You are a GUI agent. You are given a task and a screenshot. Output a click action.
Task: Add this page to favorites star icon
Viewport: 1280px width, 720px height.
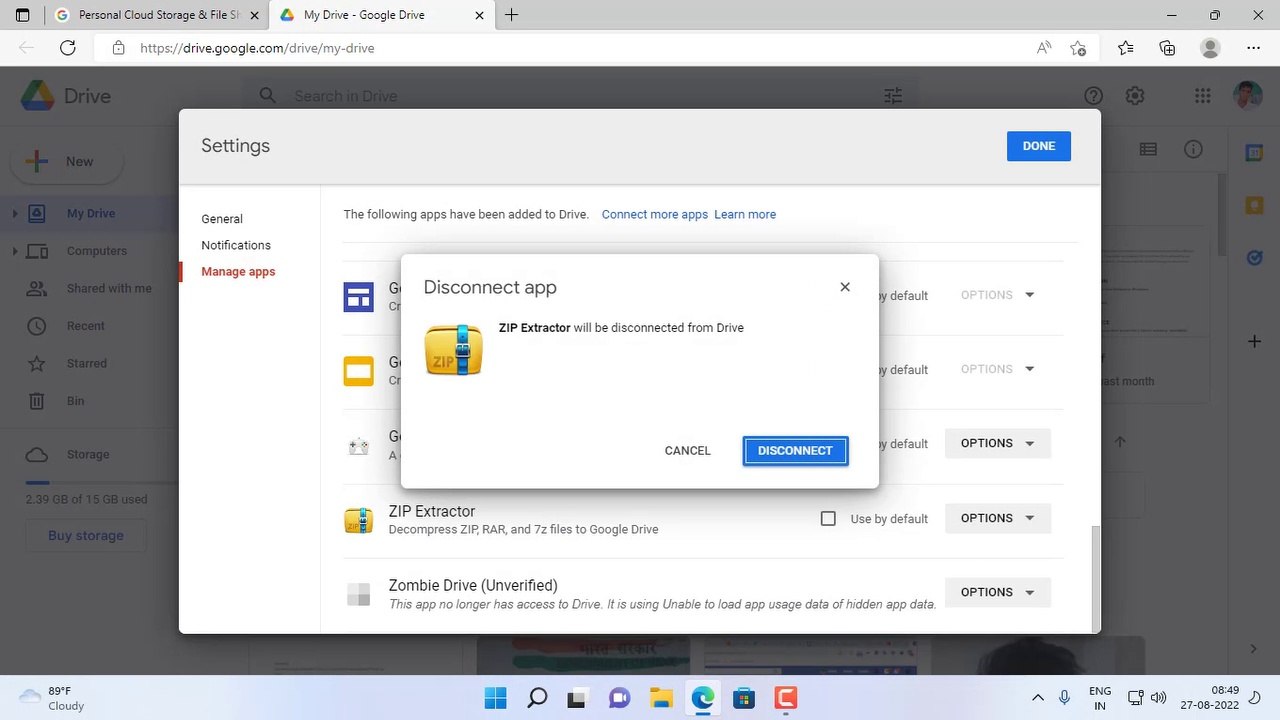tap(1078, 48)
